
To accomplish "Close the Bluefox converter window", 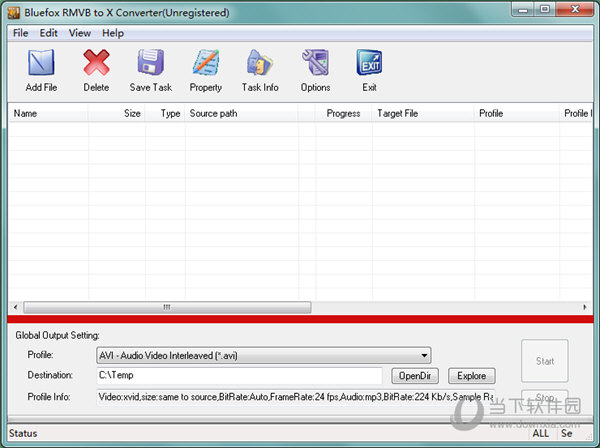I will [575, 10].
